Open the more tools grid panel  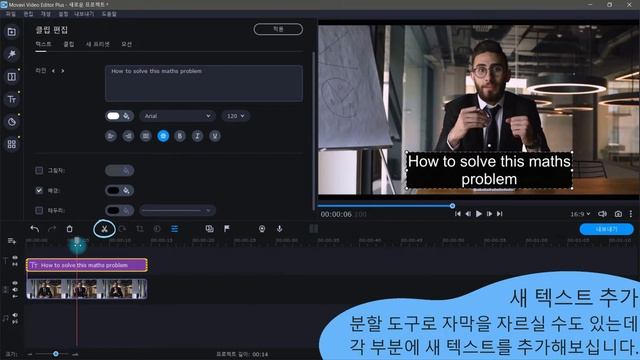11,144
